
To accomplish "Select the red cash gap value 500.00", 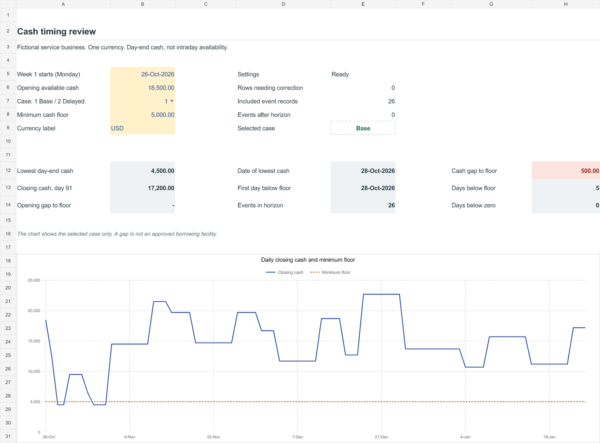I will [566, 171].
